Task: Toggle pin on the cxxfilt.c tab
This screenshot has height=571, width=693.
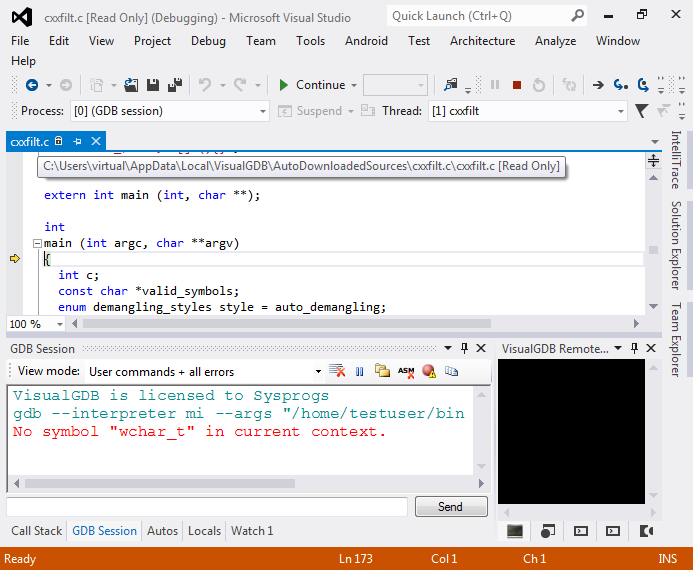Action: click(78, 141)
